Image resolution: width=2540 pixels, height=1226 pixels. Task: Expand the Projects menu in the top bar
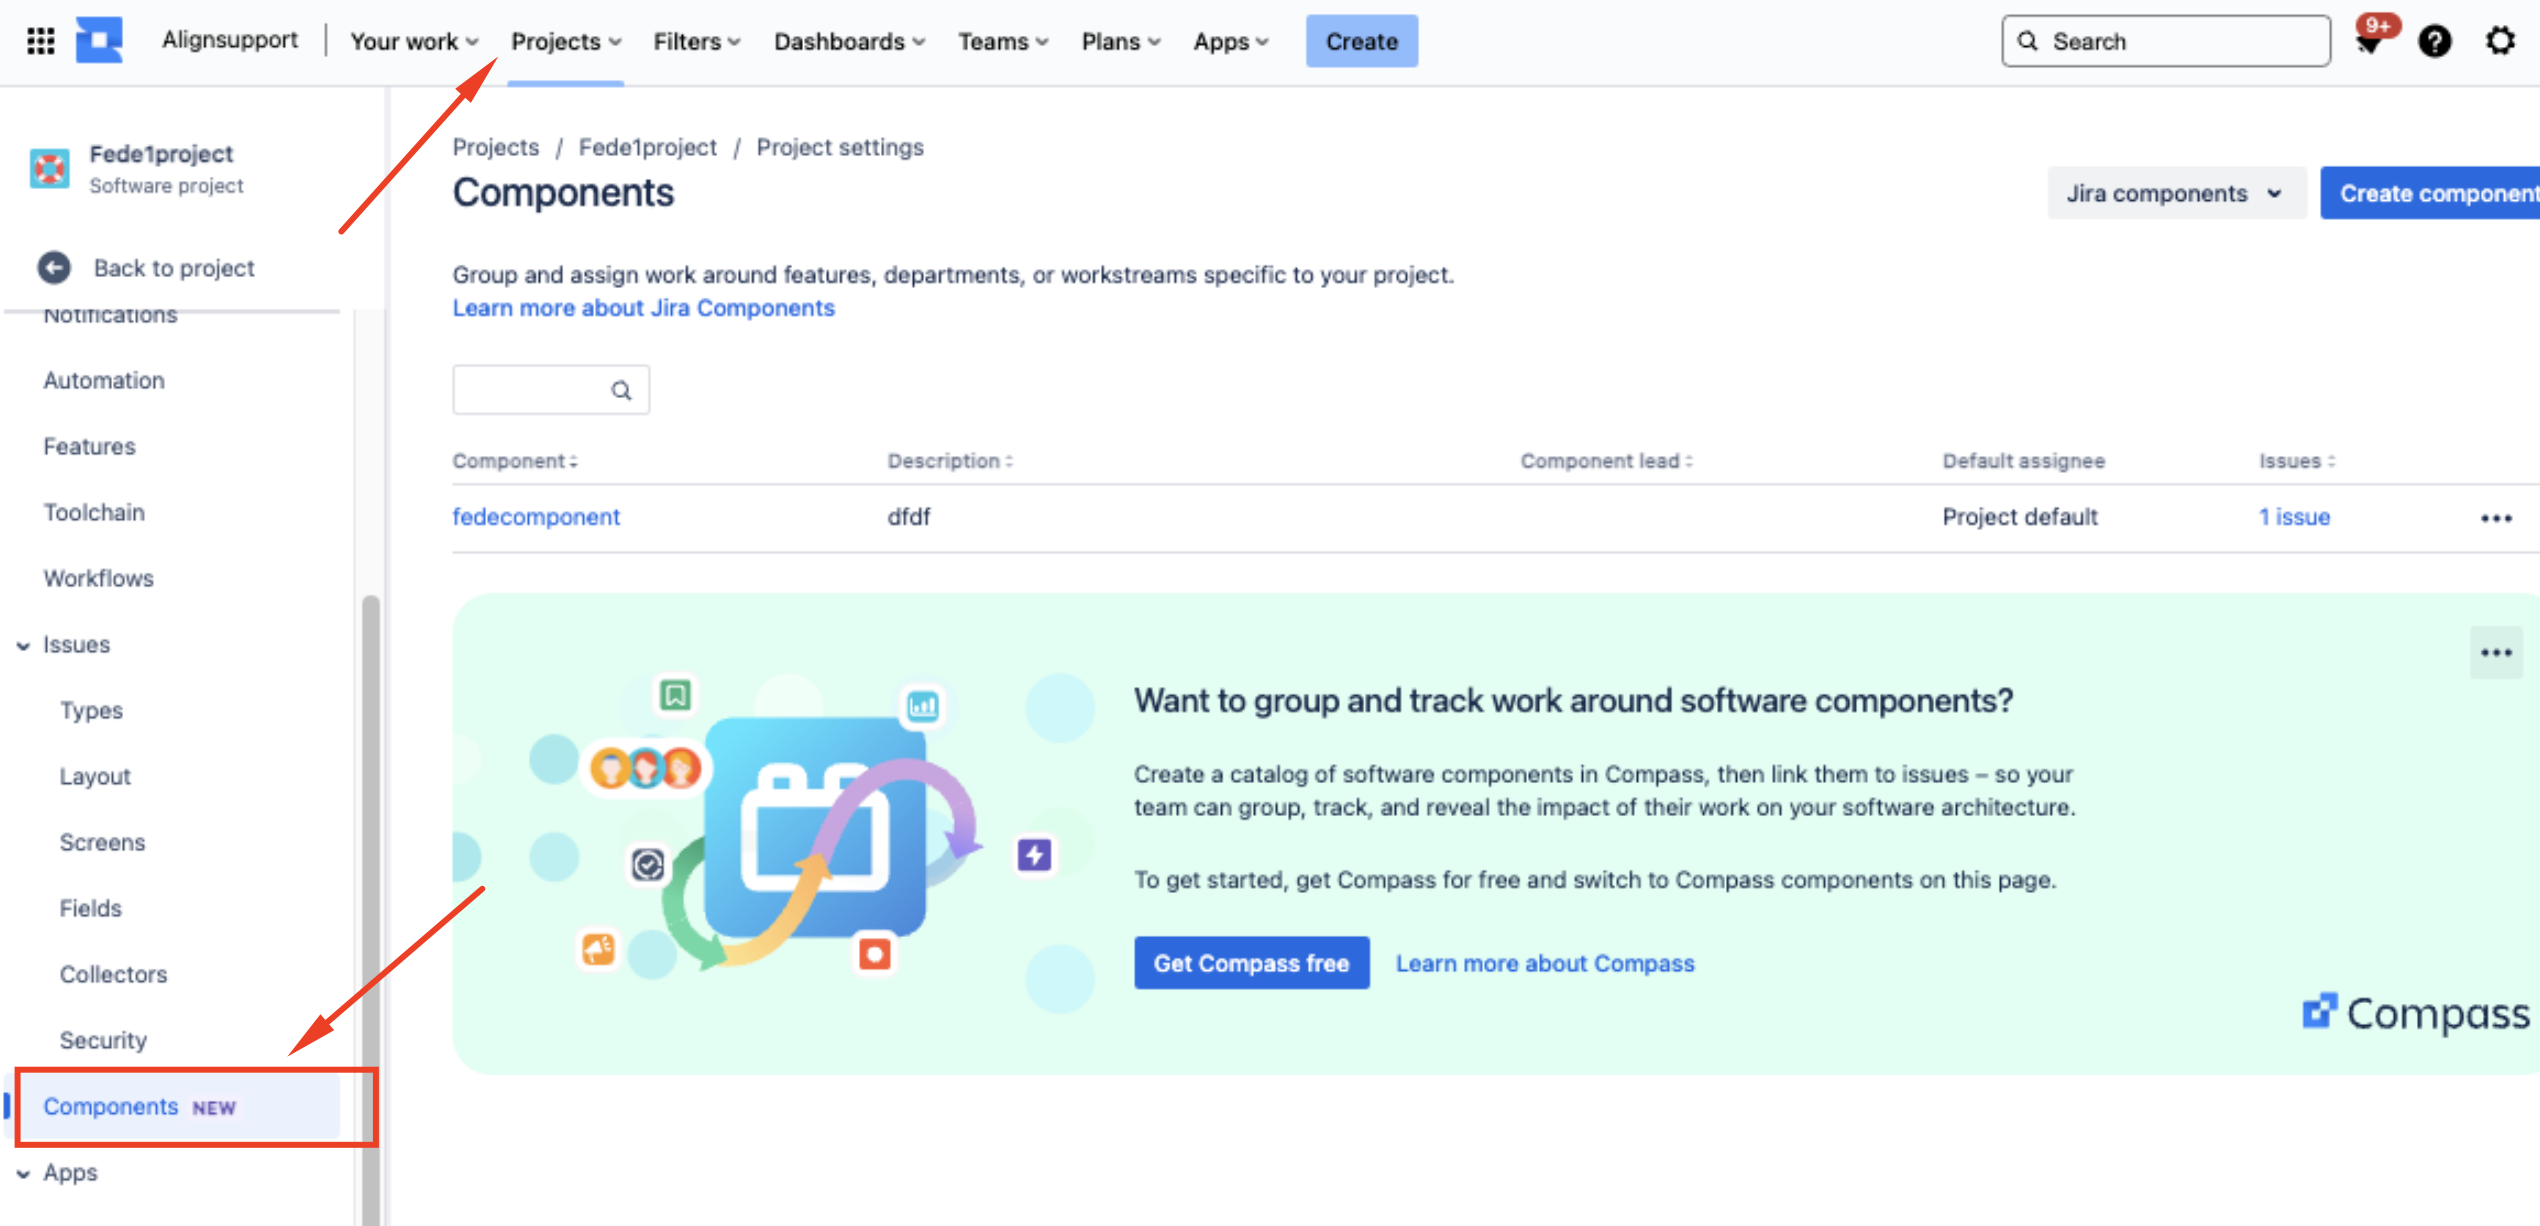566,42
